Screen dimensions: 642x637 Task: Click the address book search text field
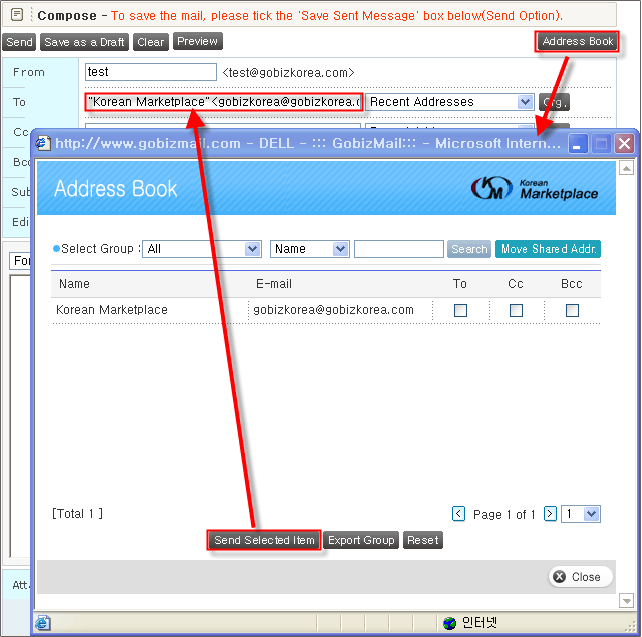pyautogui.click(x=399, y=249)
